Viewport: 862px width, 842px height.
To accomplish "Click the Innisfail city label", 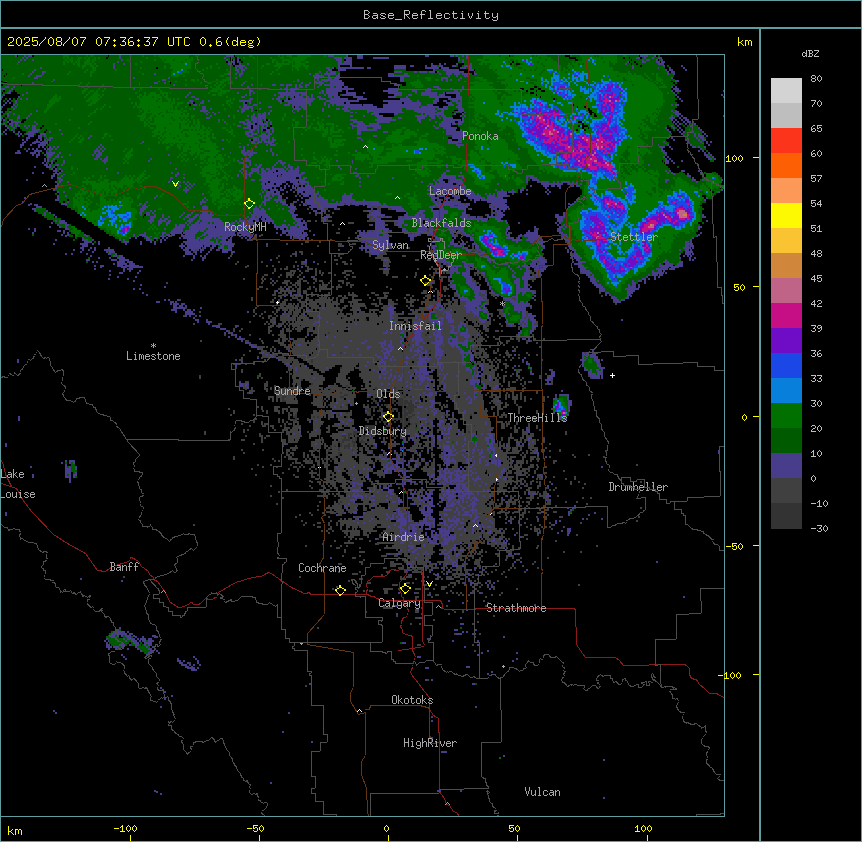I will pyautogui.click(x=415, y=326).
